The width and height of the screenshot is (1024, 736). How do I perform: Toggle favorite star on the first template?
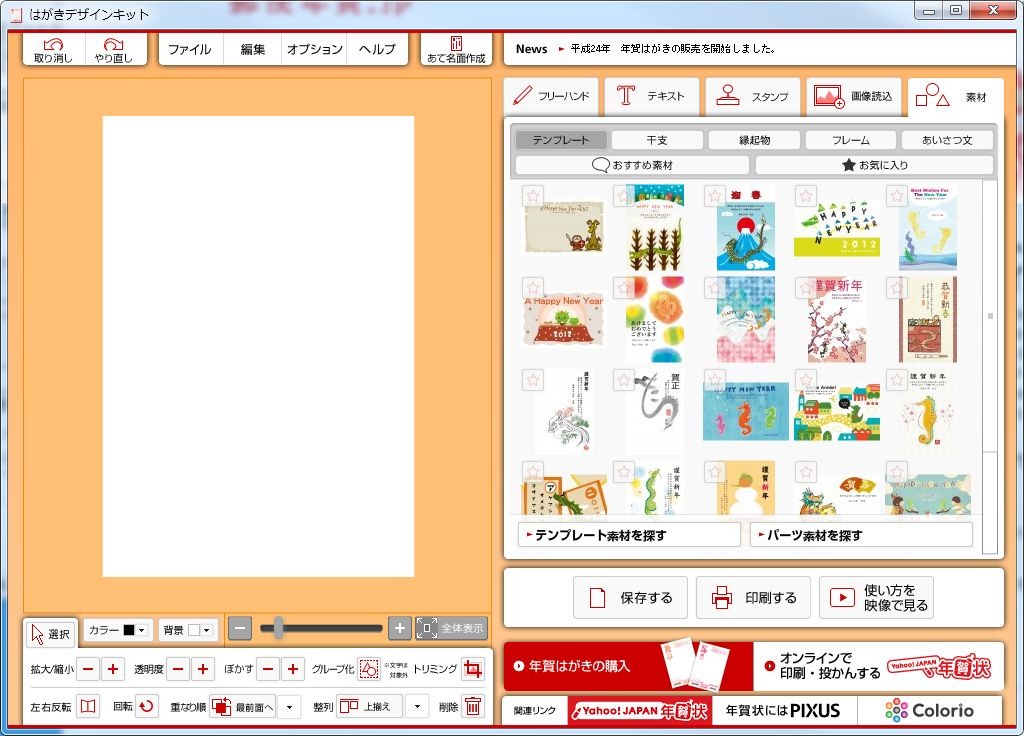(x=533, y=196)
